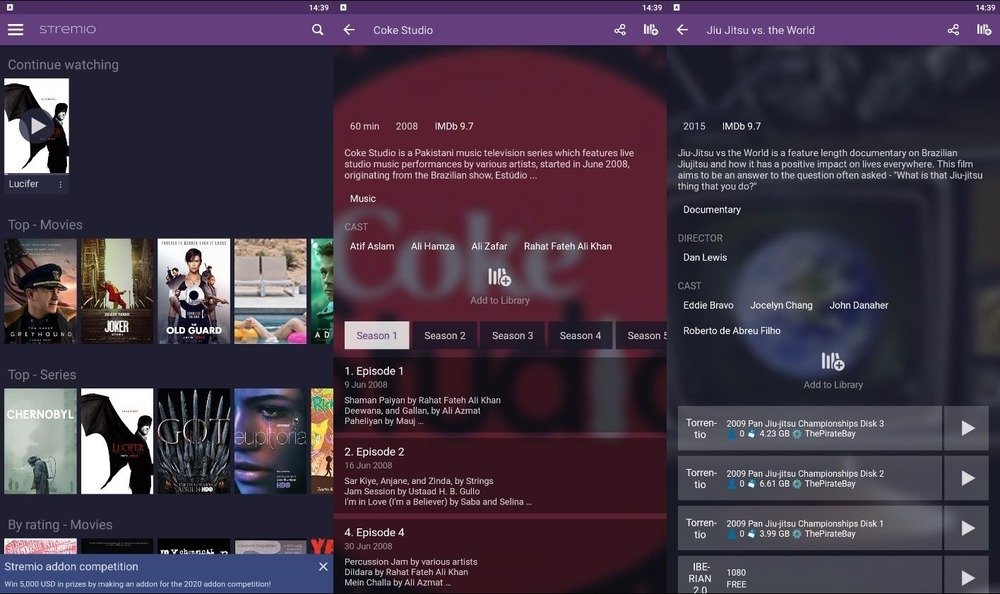Click the By rating - Movies heading
The image size is (1000, 594).
click(60, 524)
